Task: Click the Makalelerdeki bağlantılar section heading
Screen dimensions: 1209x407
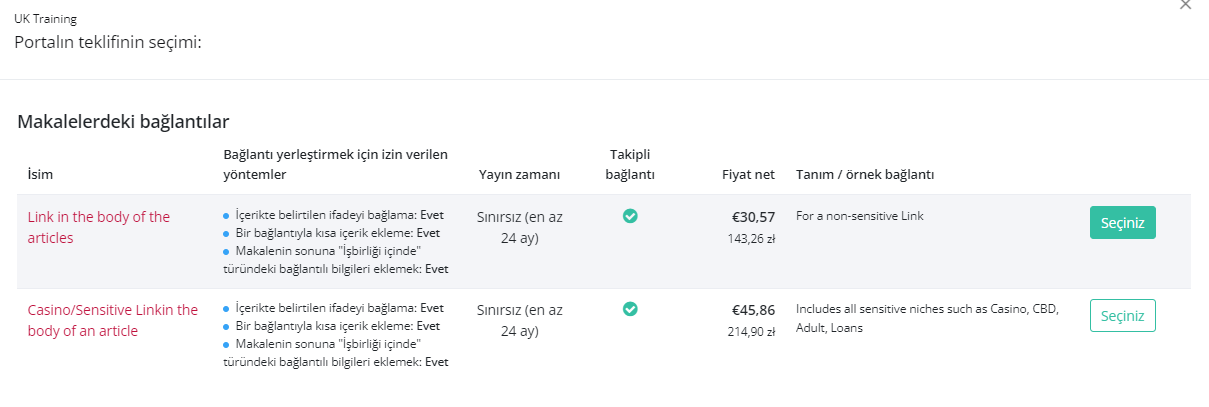Action: (x=124, y=122)
